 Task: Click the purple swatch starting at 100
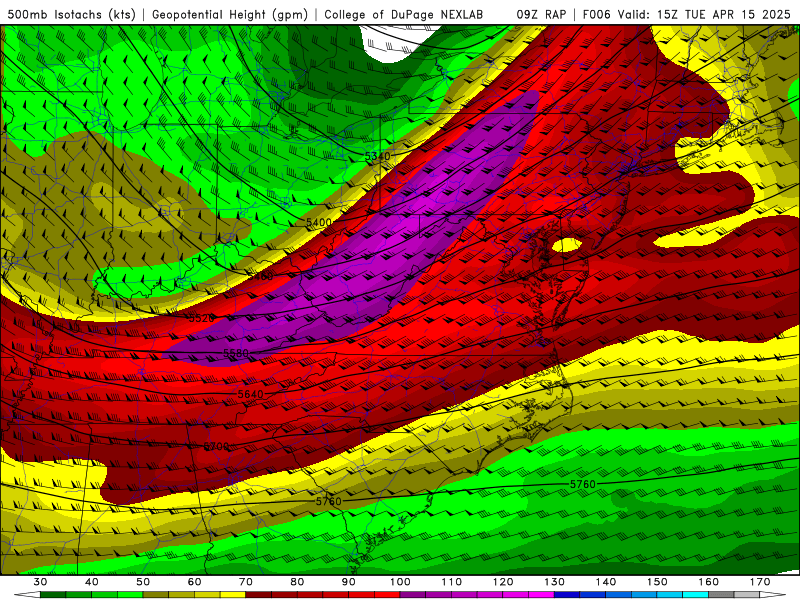click(413, 595)
